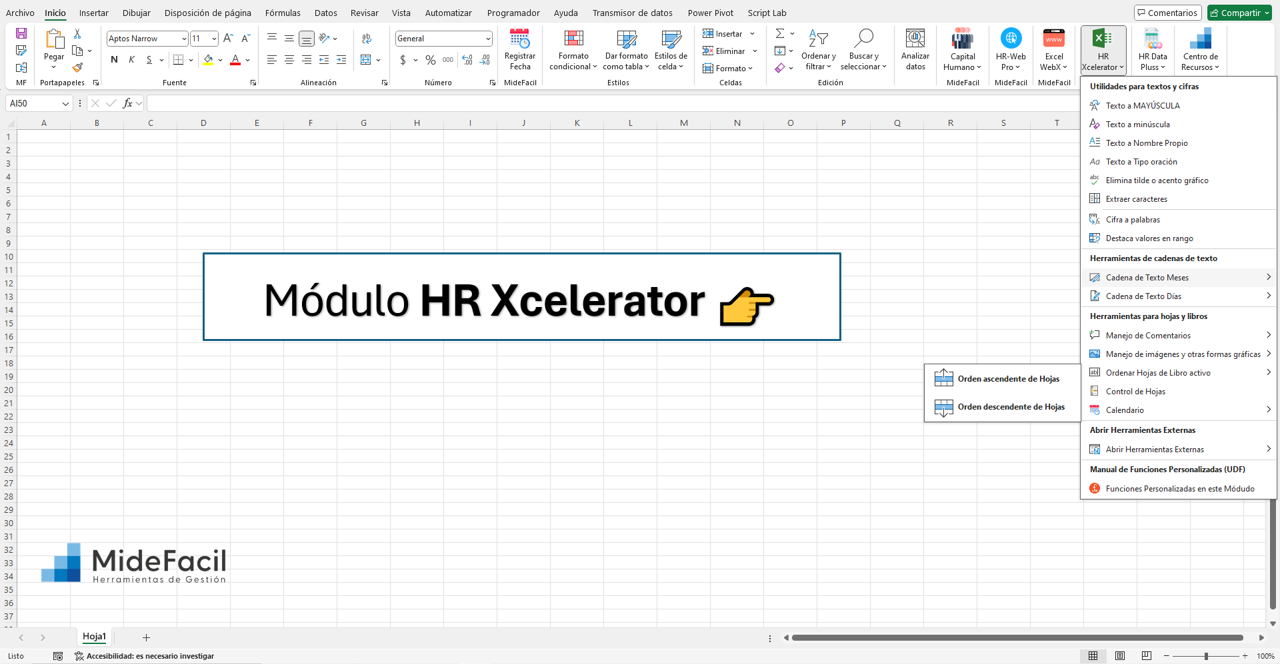Increase decimal places
The height and width of the screenshot is (664, 1280).
(x=467, y=60)
